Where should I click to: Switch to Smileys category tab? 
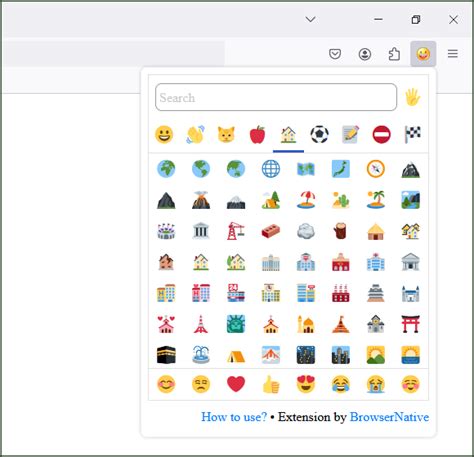pos(164,135)
